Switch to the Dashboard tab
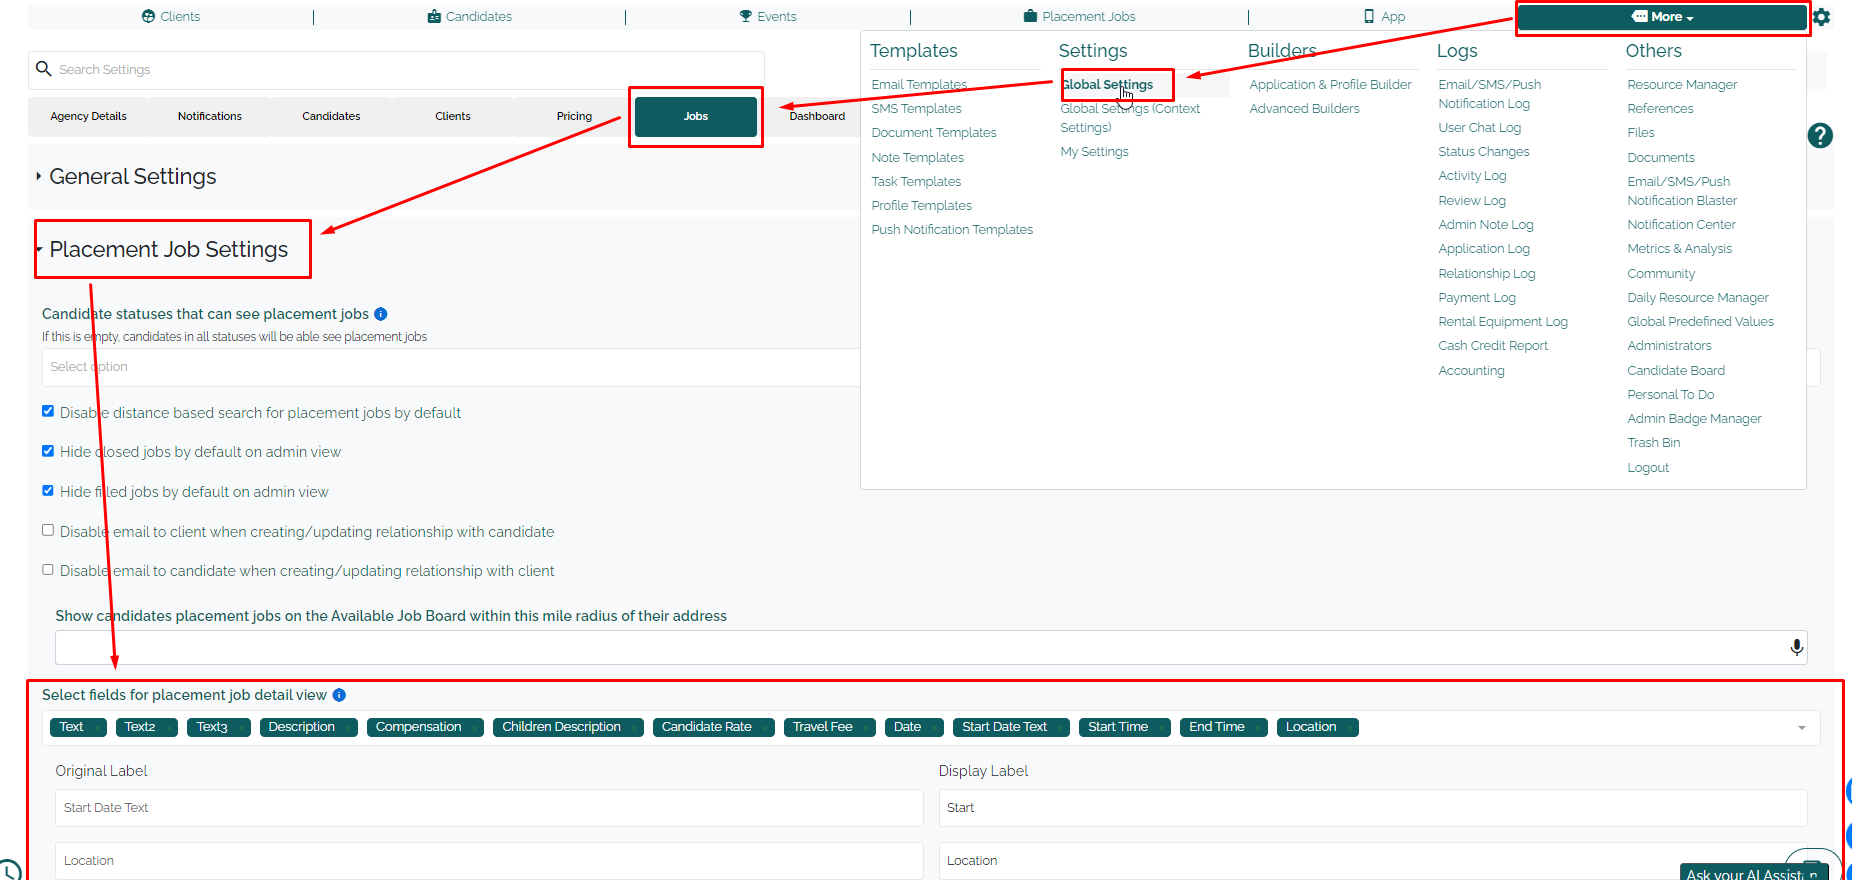The width and height of the screenshot is (1852, 880). [817, 117]
